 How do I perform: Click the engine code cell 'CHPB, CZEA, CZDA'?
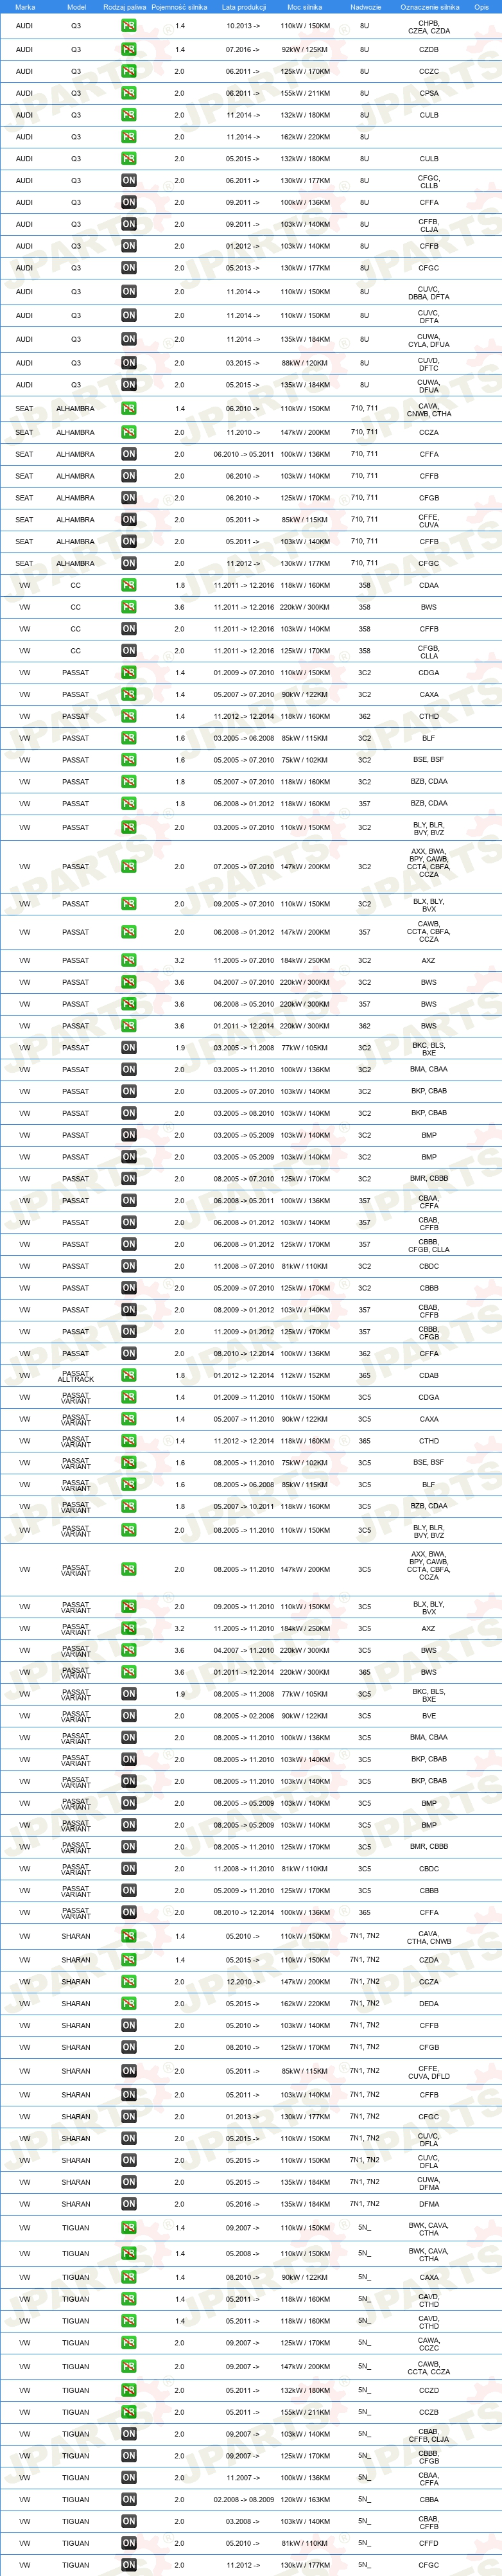(x=429, y=27)
